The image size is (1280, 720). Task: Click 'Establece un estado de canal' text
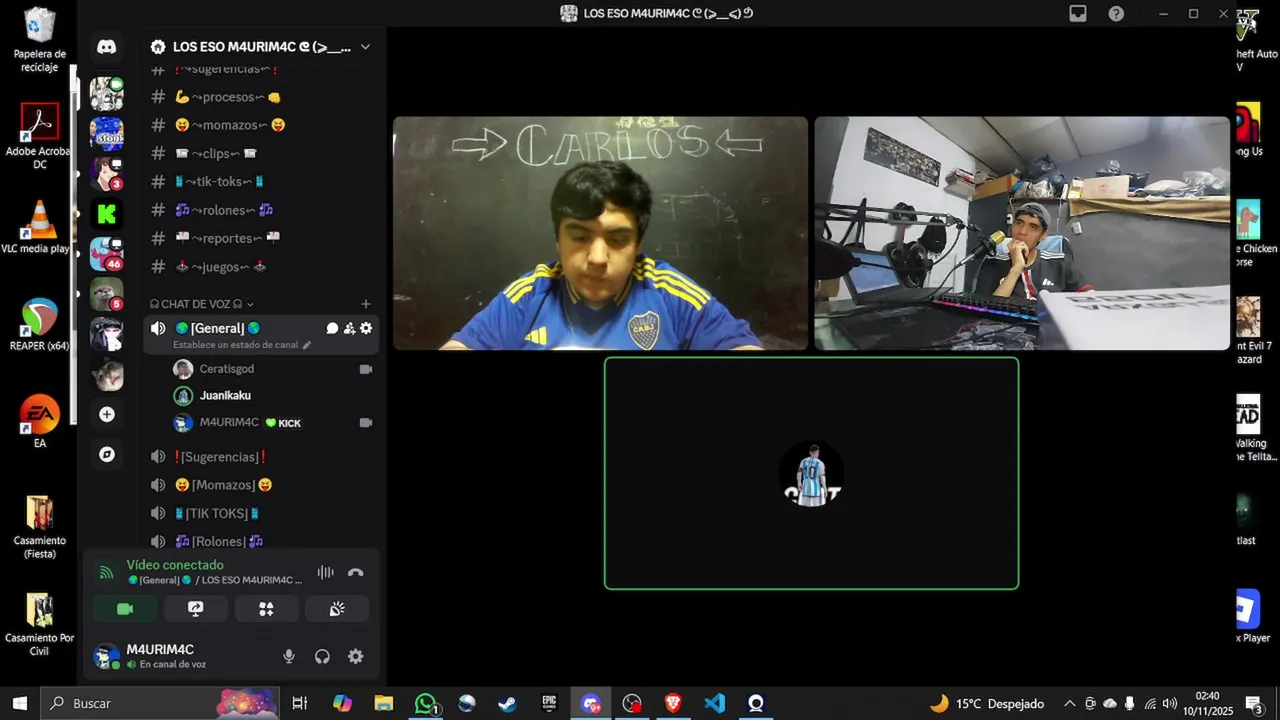tap(236, 345)
